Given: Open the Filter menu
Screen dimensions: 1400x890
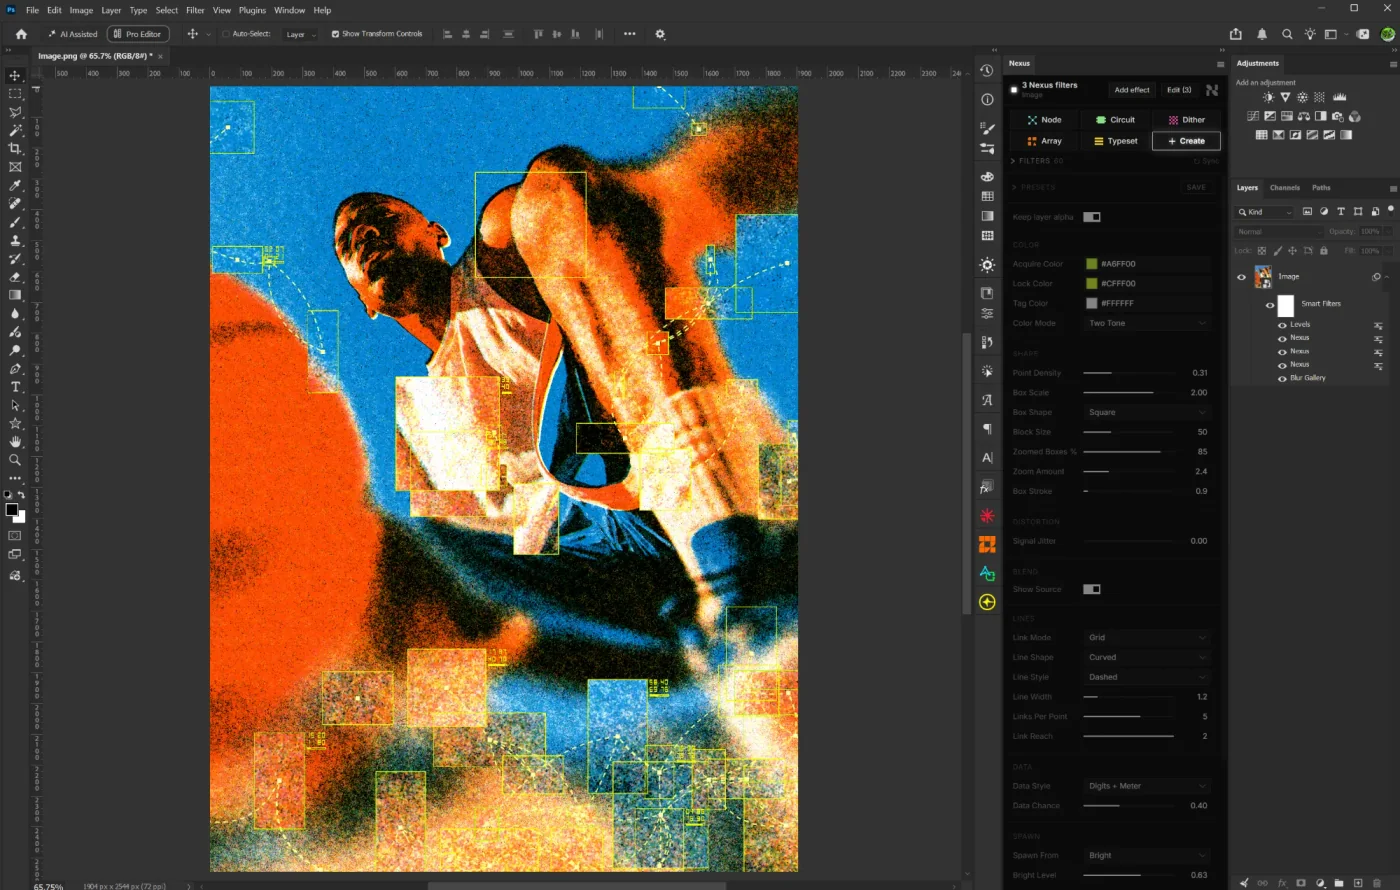Looking at the screenshot, I should tap(195, 10).
